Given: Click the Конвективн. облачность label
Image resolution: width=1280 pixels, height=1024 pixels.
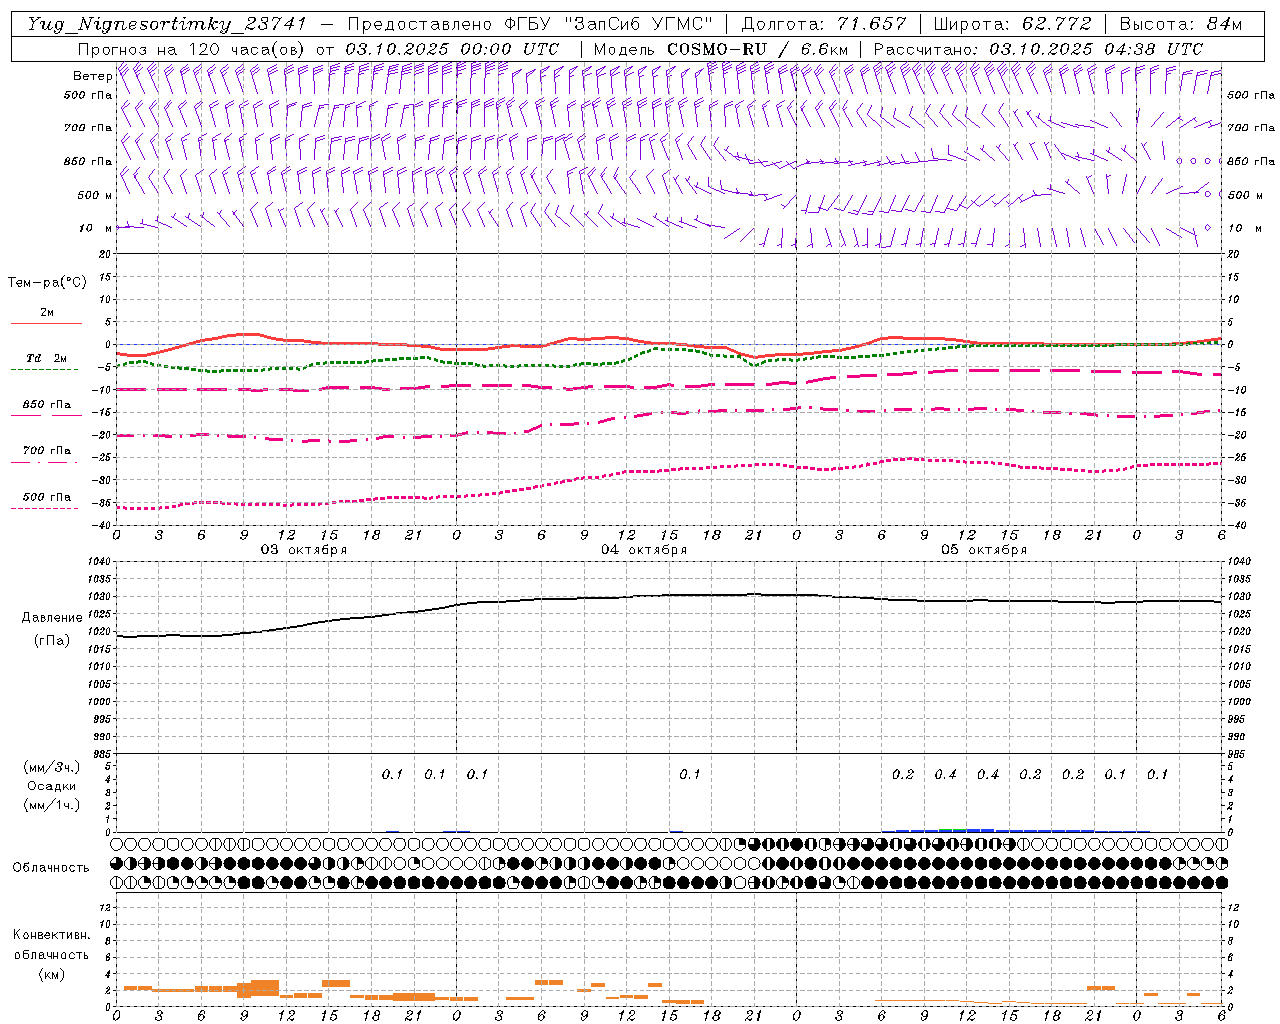Looking at the screenshot, I should [51, 945].
